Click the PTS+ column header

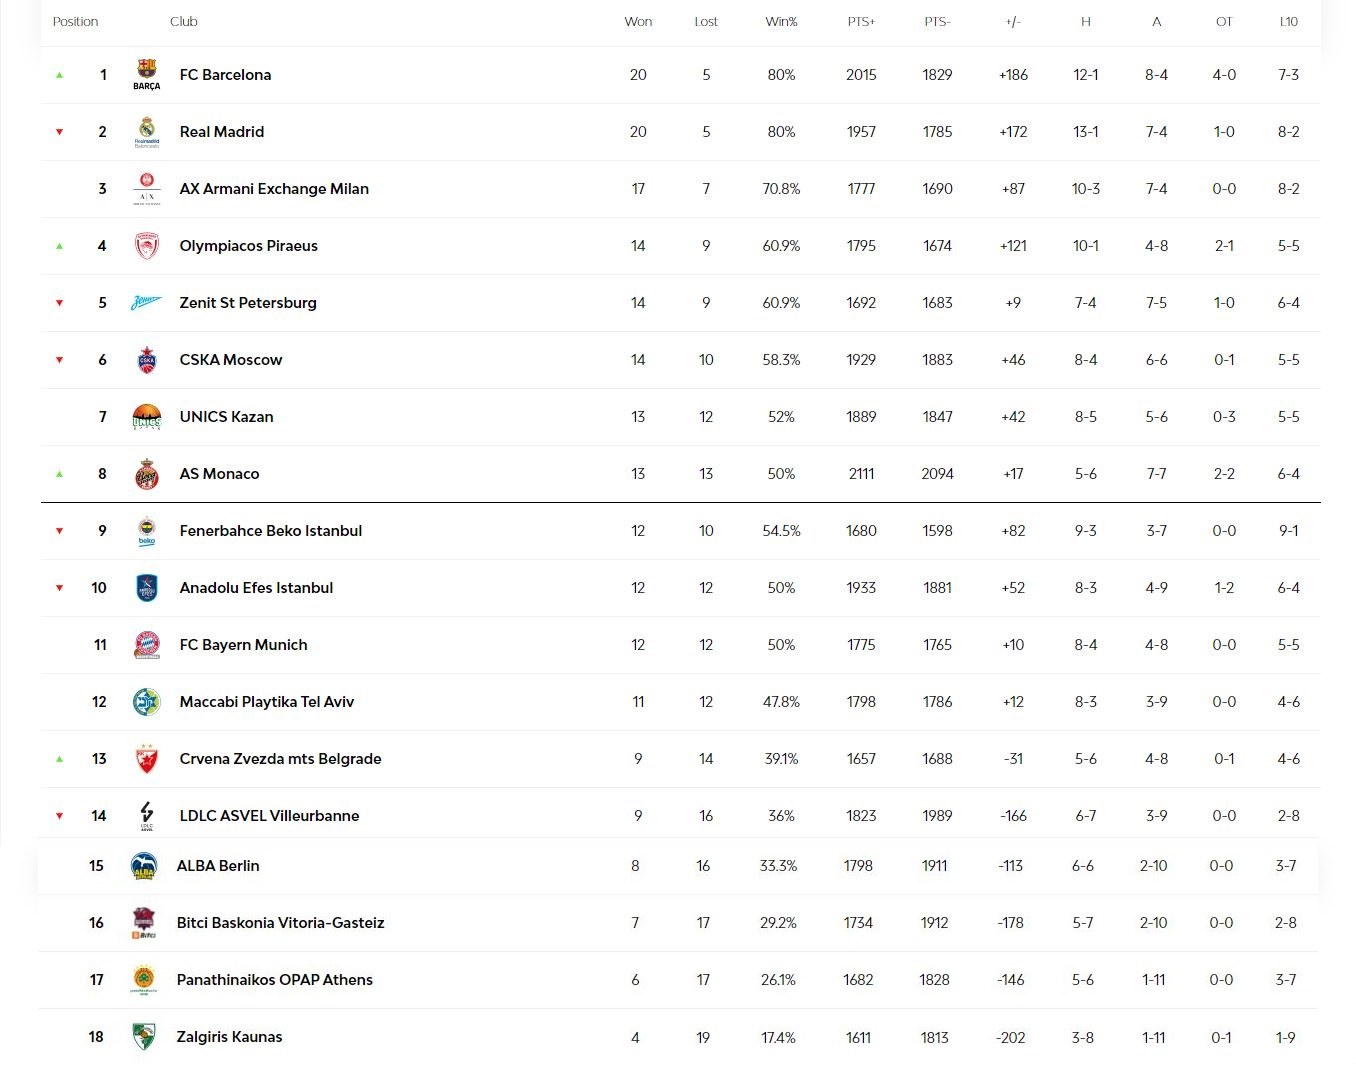pyautogui.click(x=861, y=21)
